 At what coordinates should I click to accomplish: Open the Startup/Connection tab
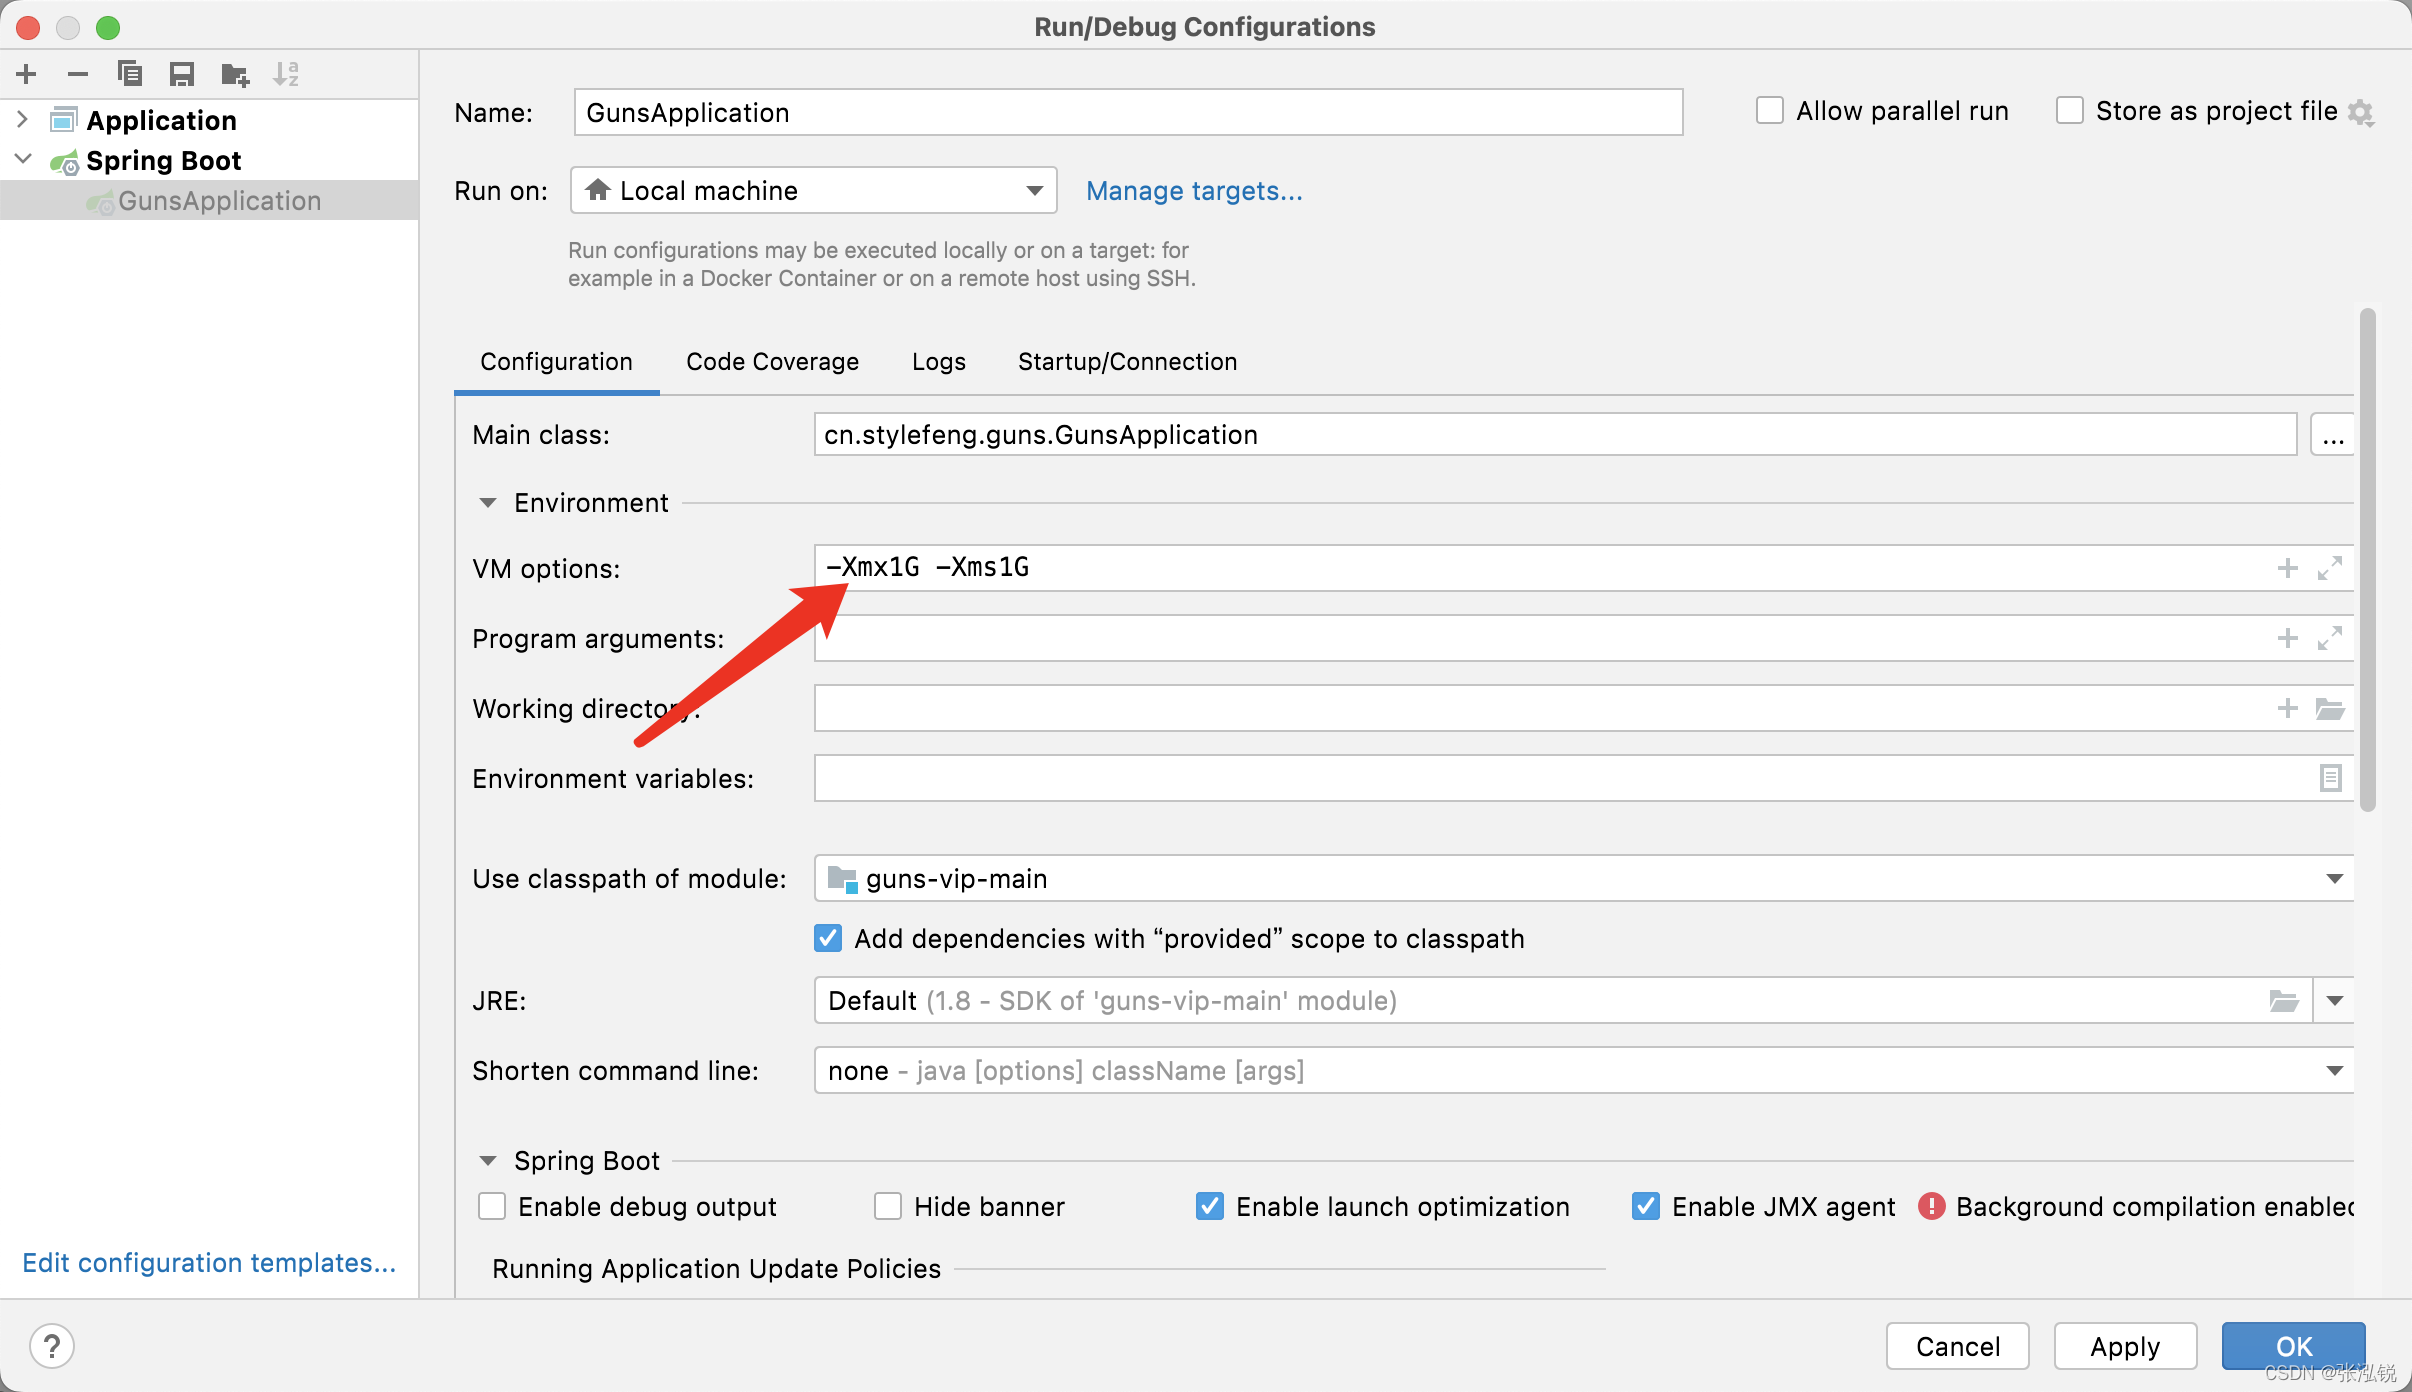[1127, 362]
